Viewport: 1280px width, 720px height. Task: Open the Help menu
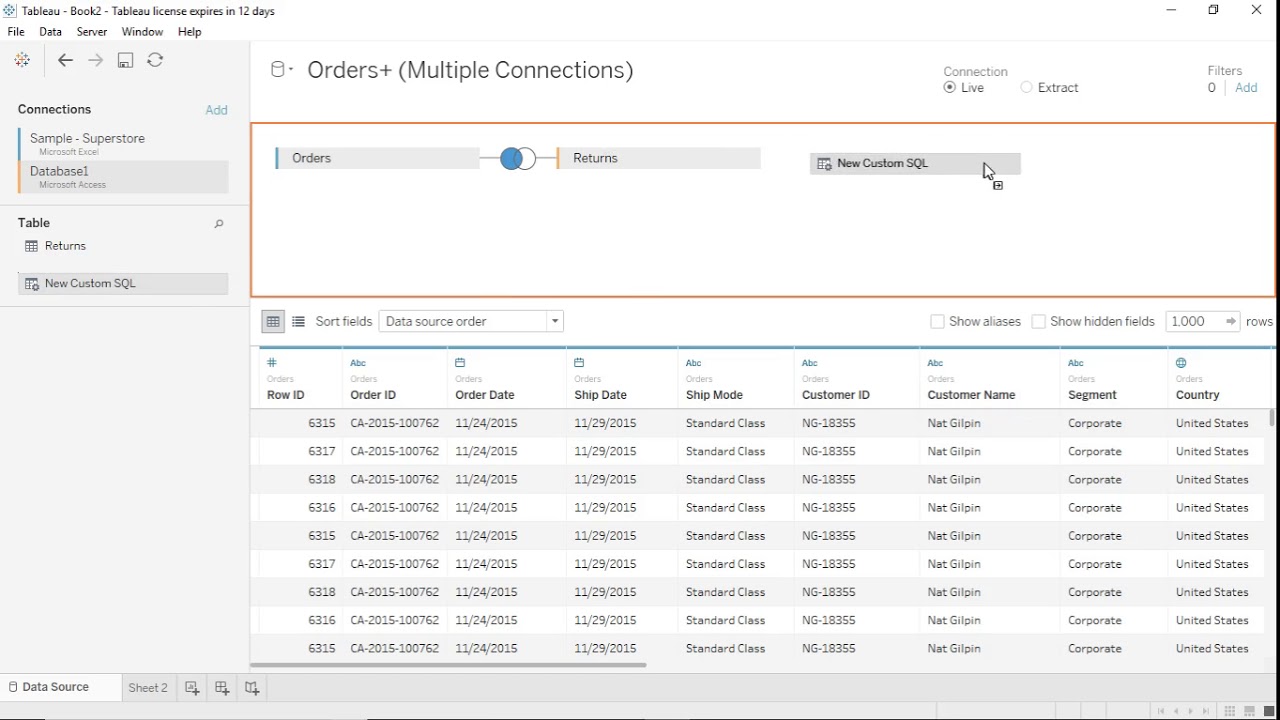pos(190,32)
